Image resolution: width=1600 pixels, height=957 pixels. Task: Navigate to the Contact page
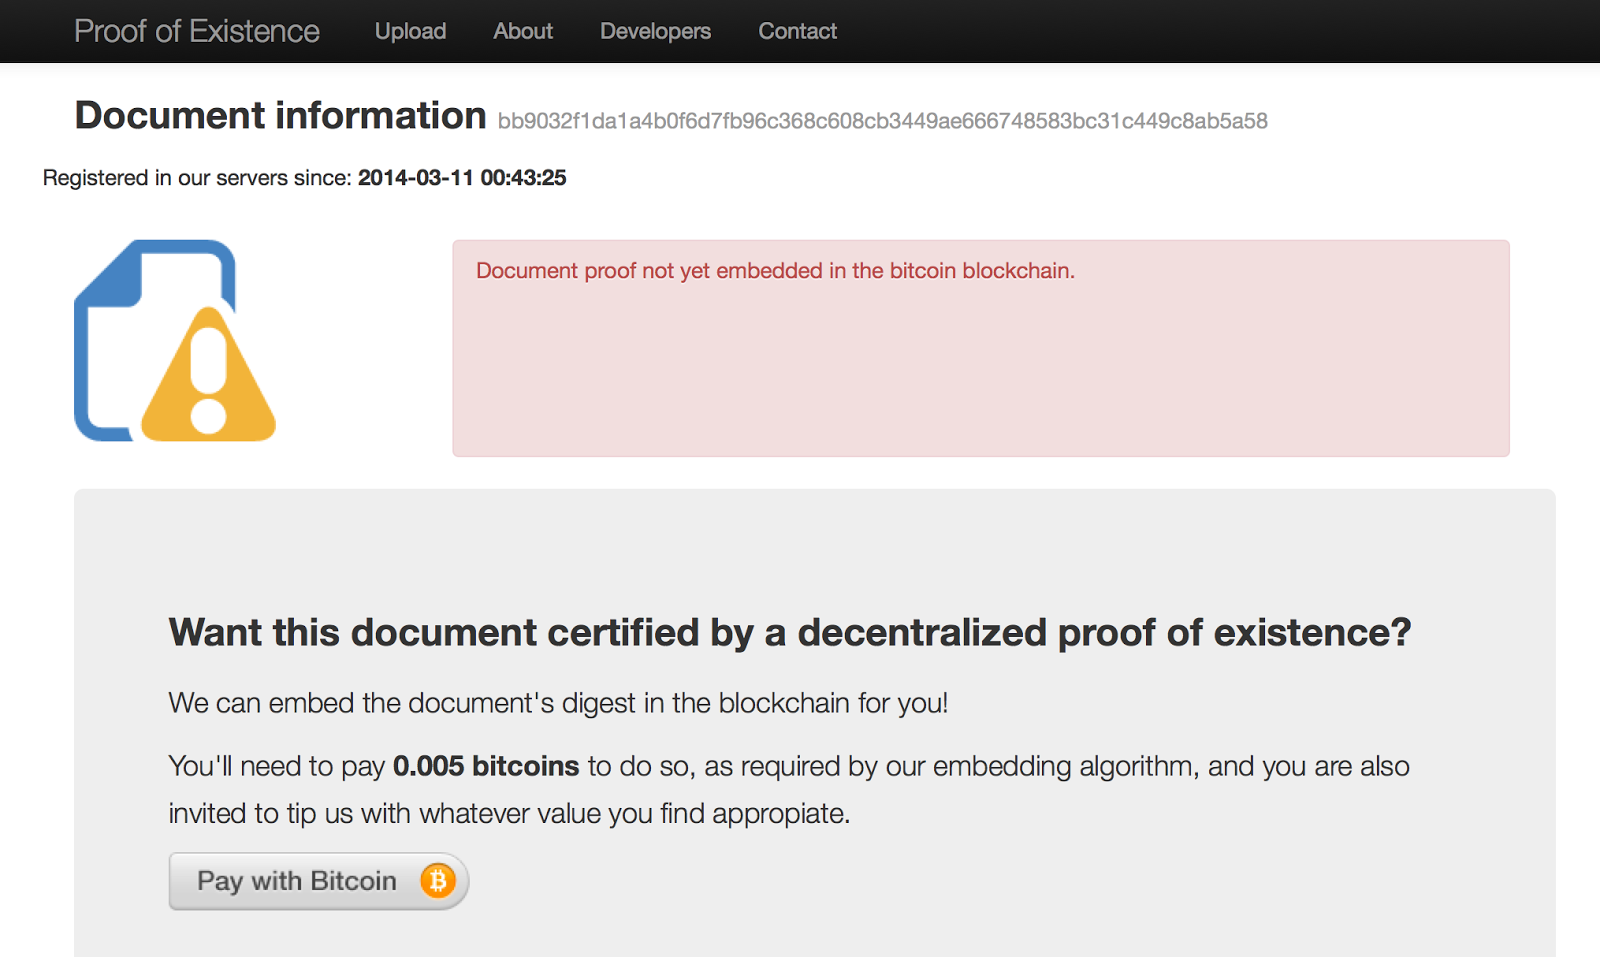(797, 31)
